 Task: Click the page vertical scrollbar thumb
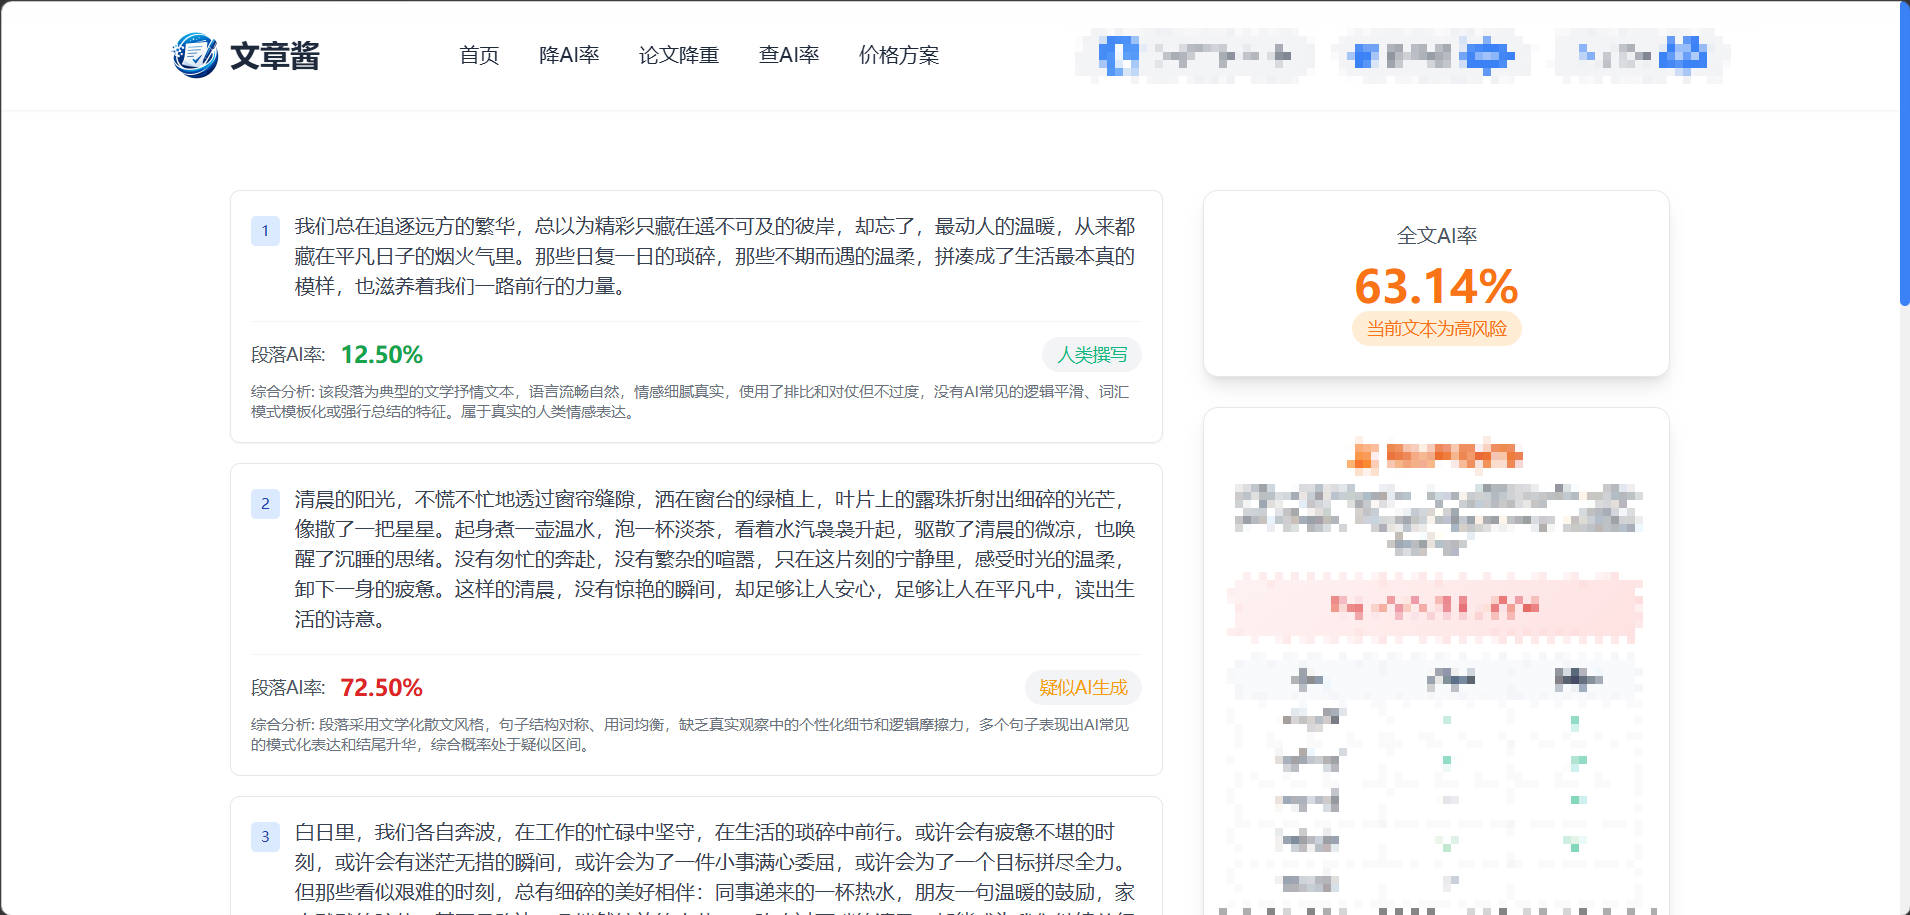(1904, 155)
